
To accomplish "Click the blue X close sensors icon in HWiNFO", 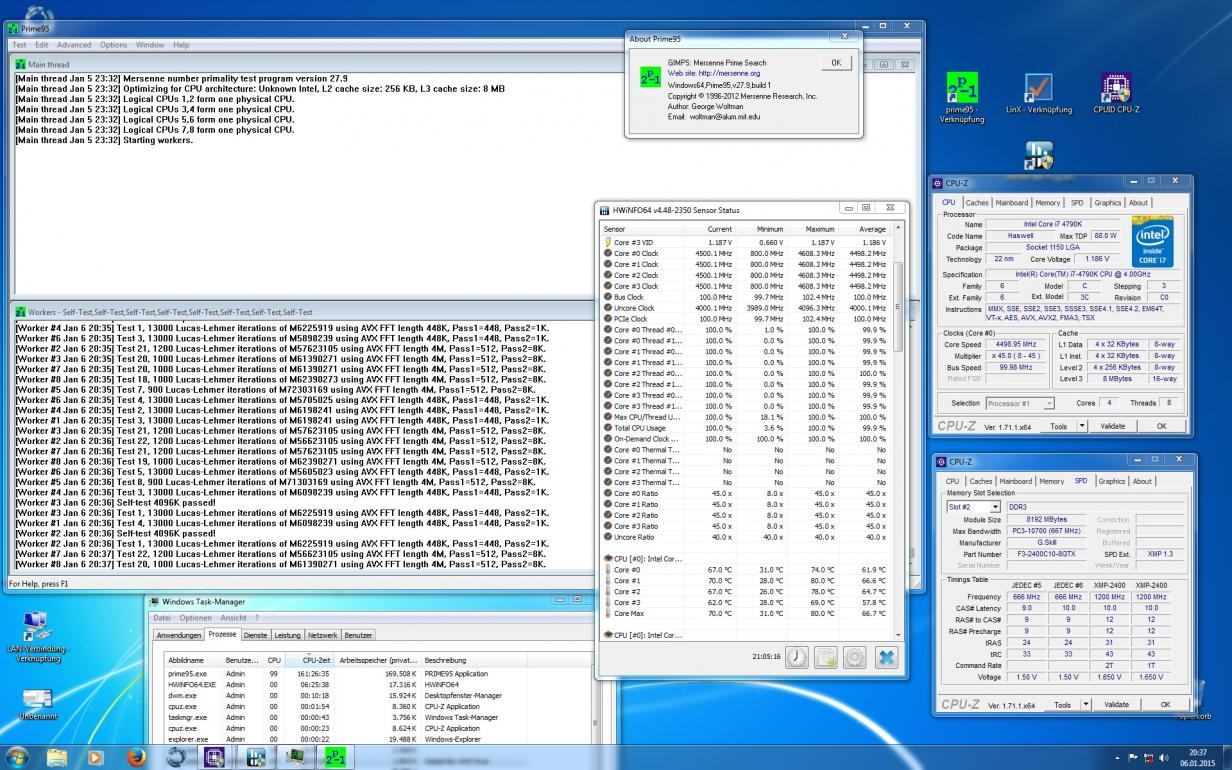I will pos(886,657).
